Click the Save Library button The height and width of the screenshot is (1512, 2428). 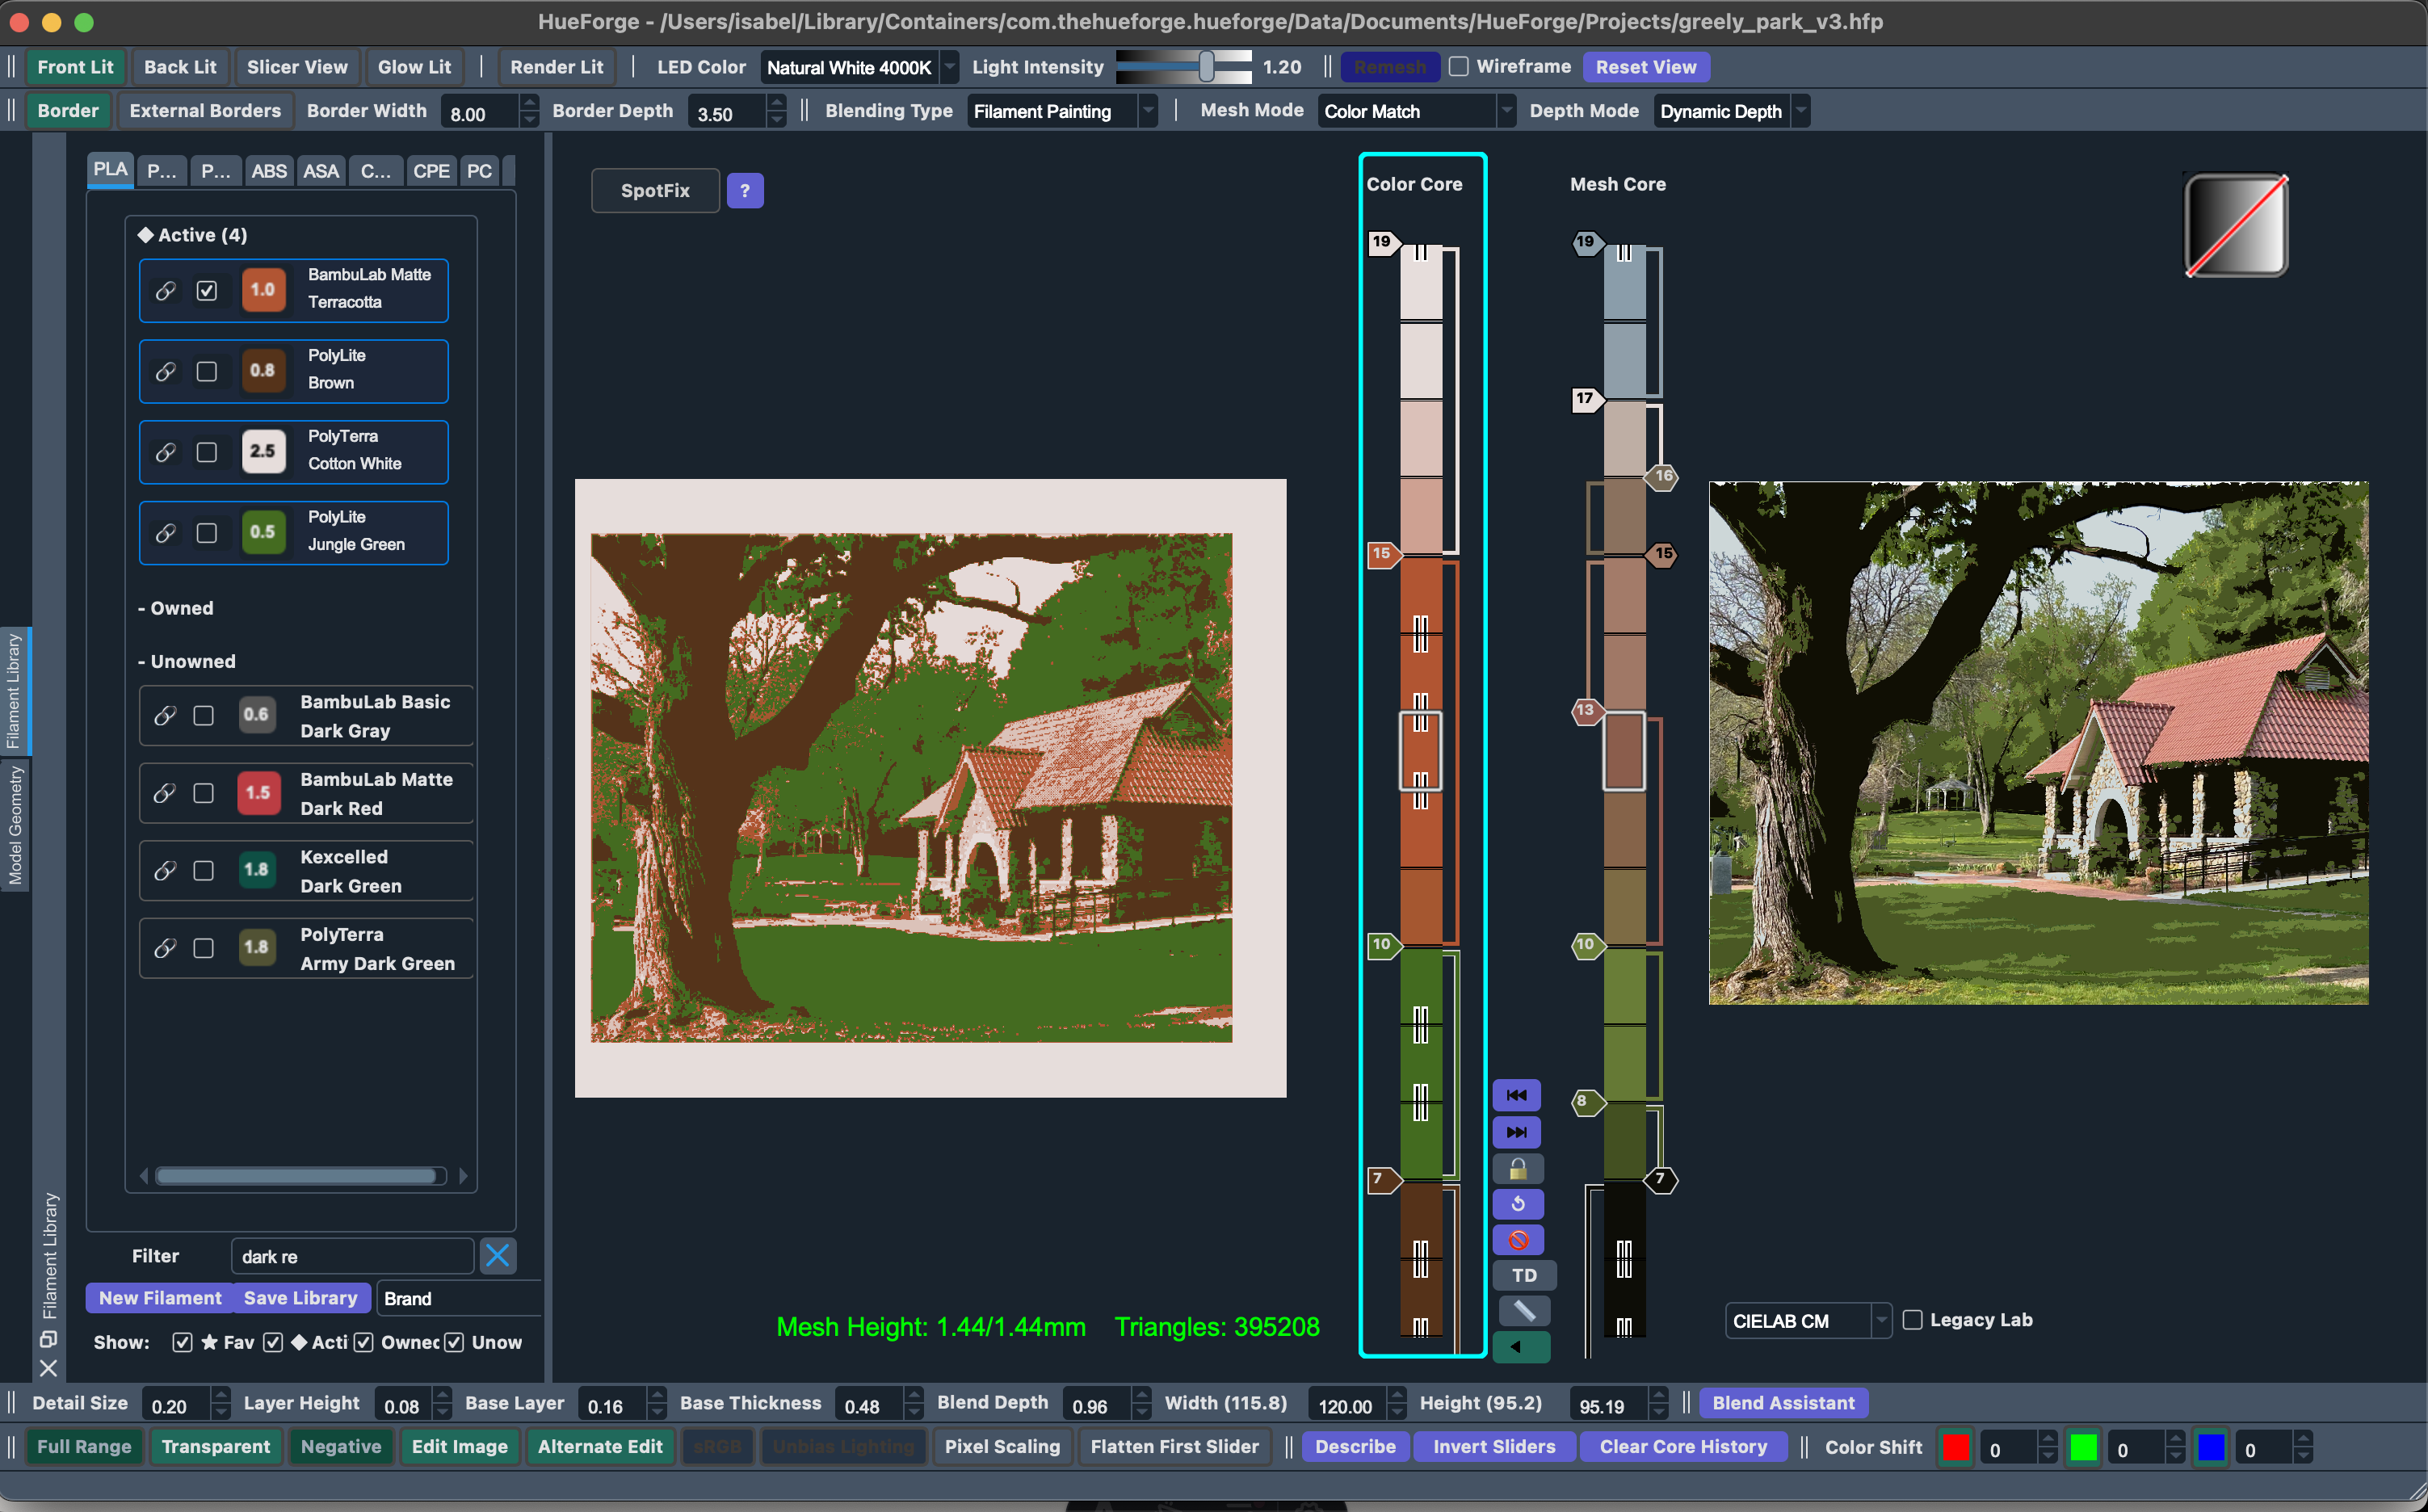301,1298
